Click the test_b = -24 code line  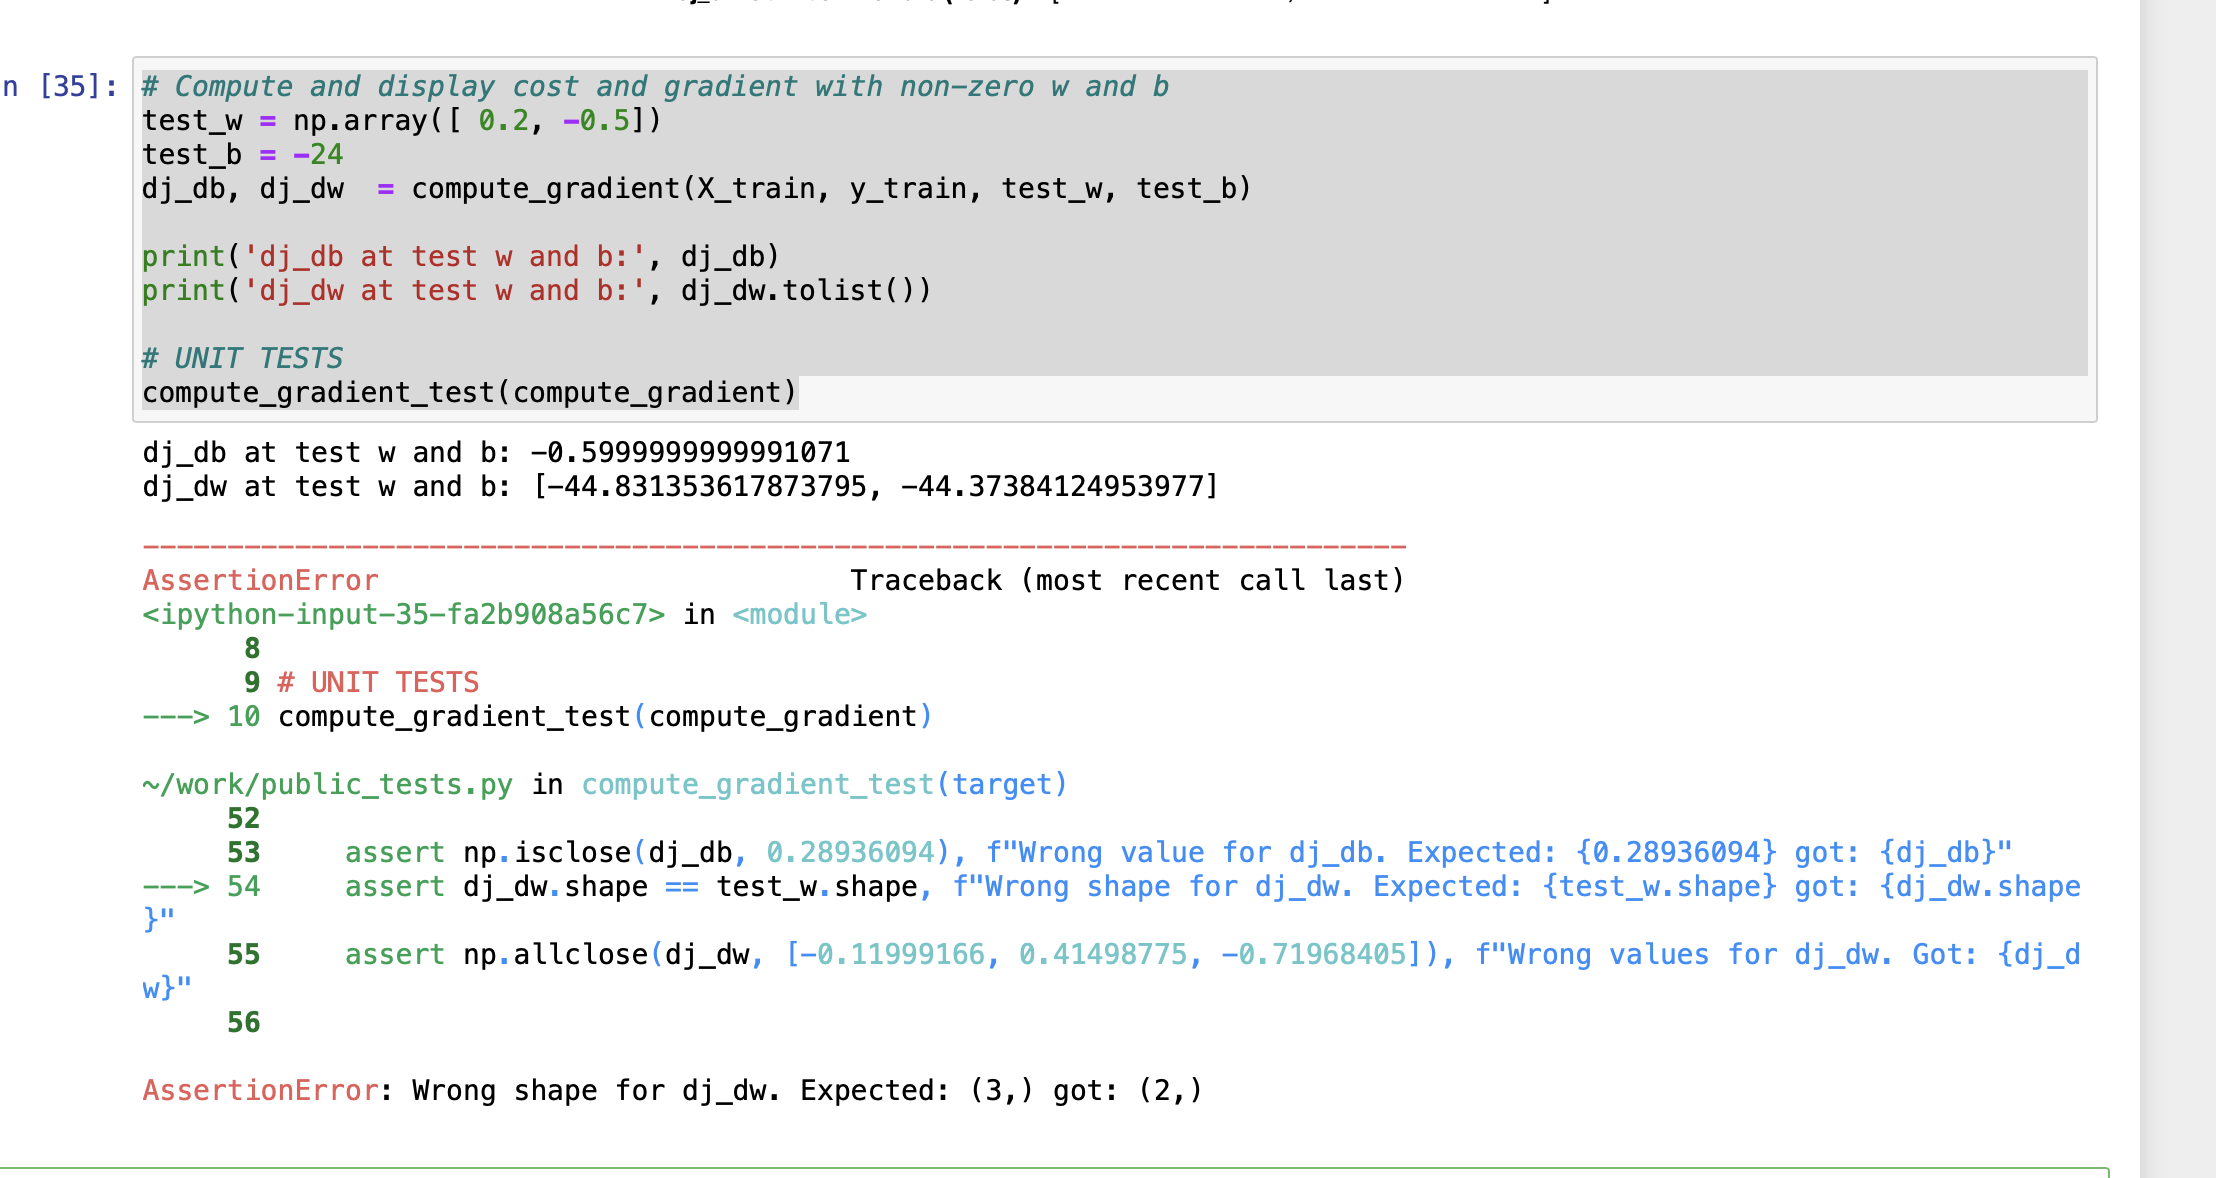coord(242,155)
